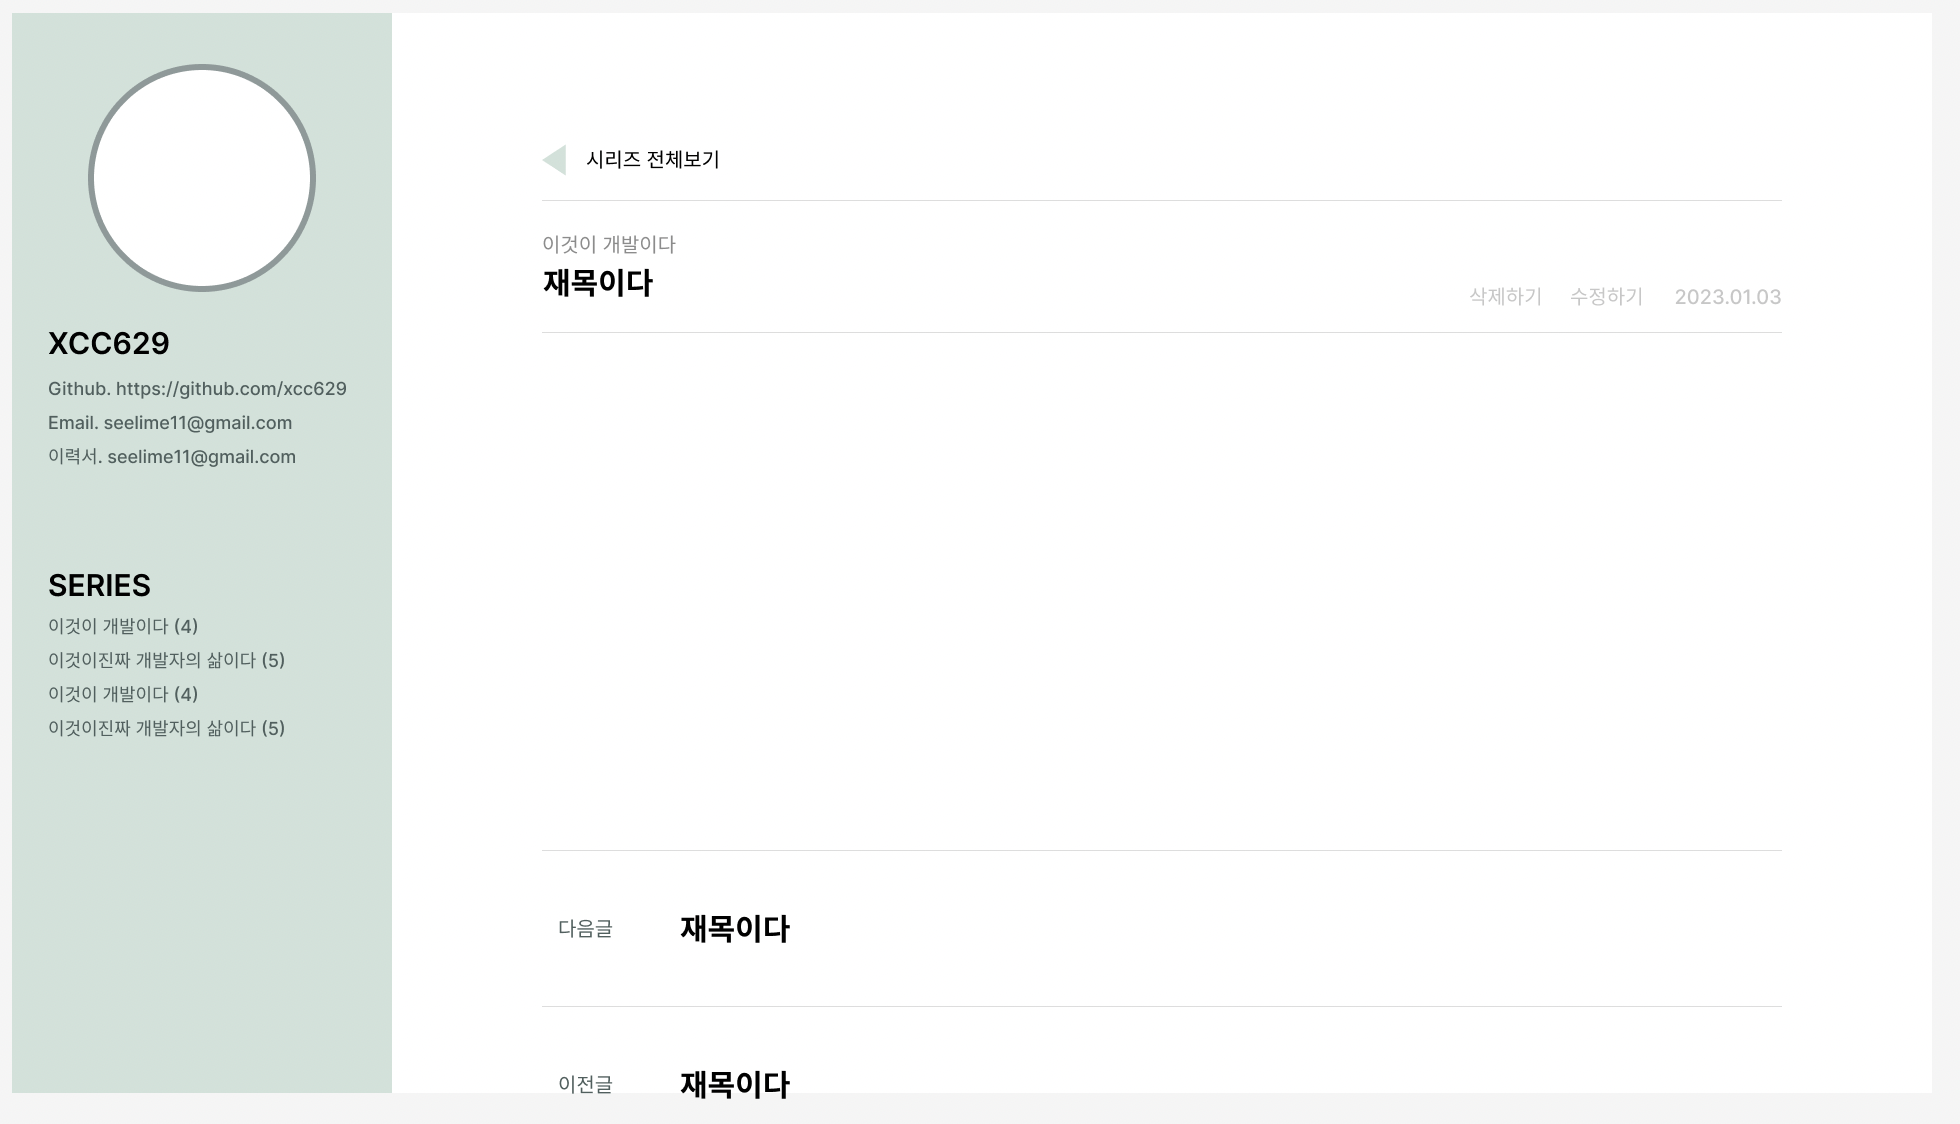The height and width of the screenshot is (1124, 1960).
Task: Open 시리즈 전체보기 to view all series
Action: point(653,160)
